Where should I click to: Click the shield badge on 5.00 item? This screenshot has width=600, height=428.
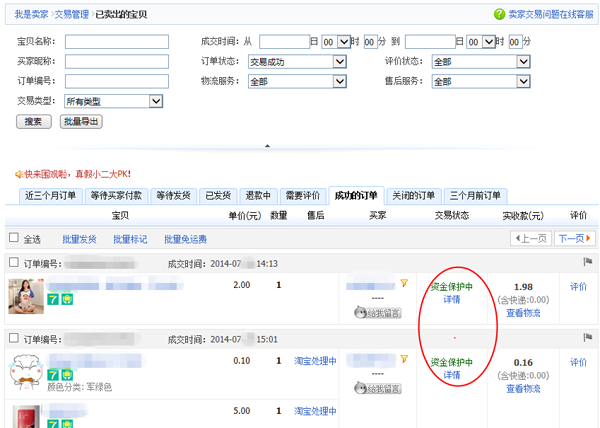point(67,423)
